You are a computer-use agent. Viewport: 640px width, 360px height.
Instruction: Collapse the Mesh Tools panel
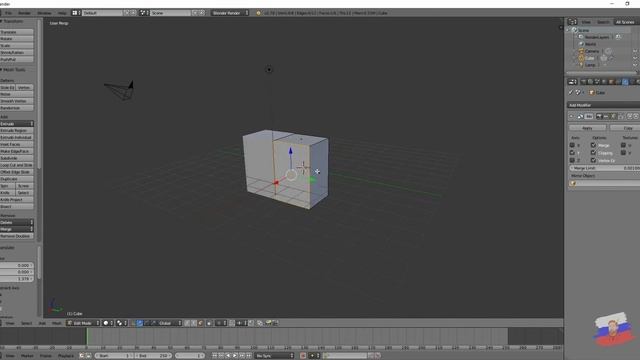[x=13, y=70]
